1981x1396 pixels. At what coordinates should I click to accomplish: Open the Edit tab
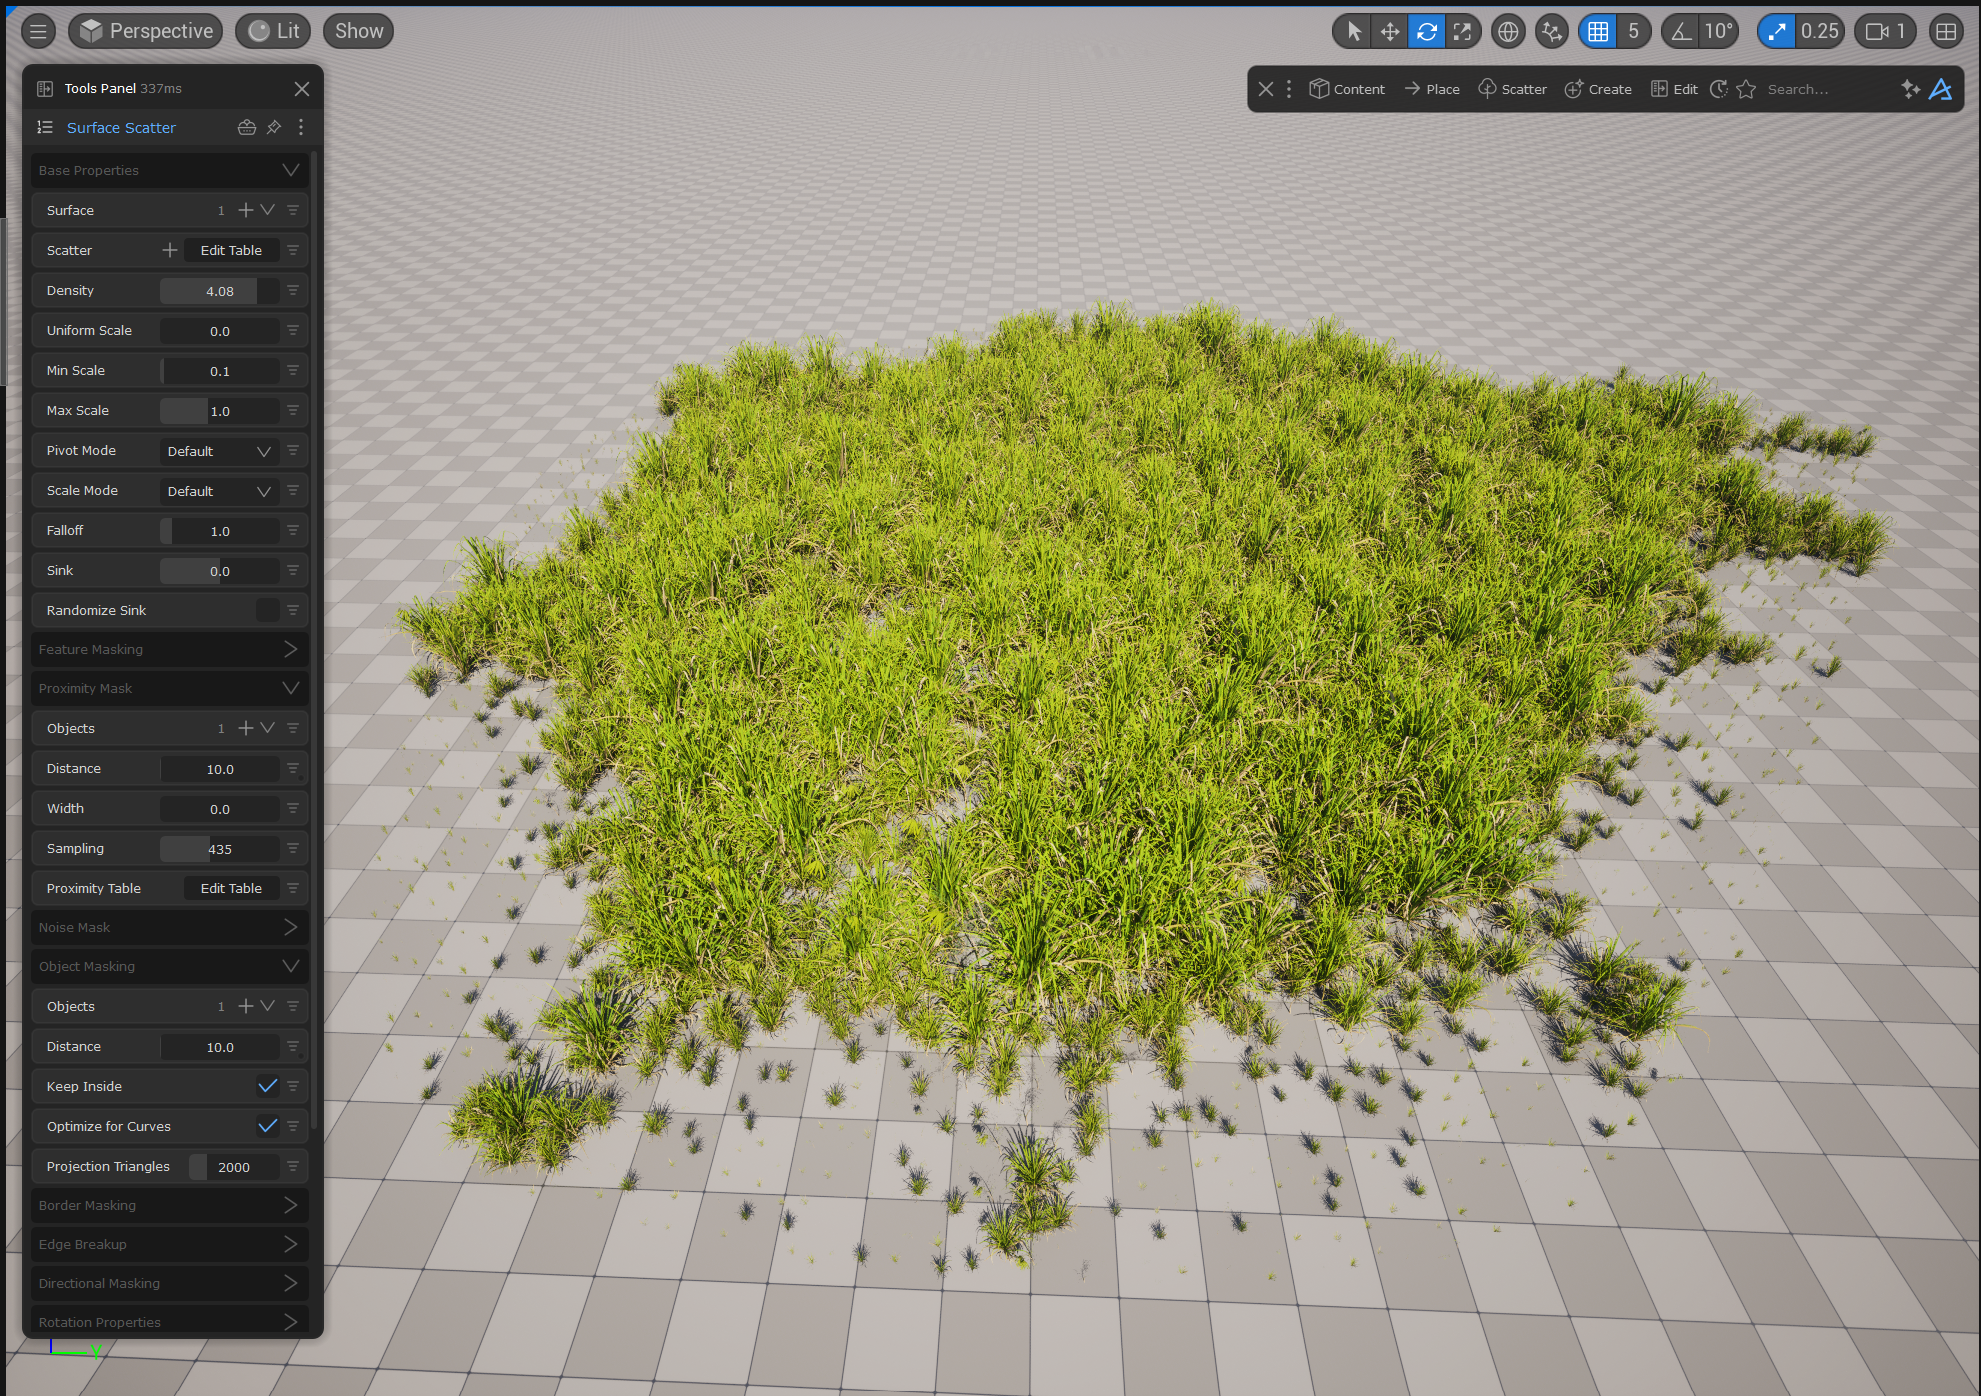coord(1674,89)
